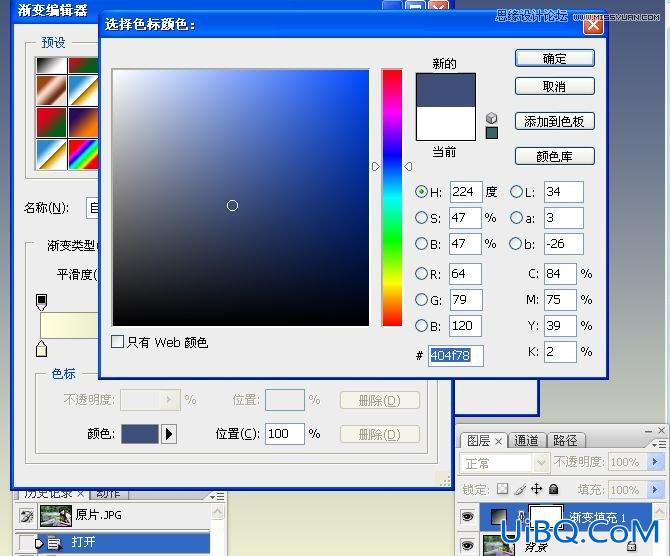Screen dimensions: 670x556
Task: Hide the 背景 layer via eye icon
Action: tap(467, 545)
